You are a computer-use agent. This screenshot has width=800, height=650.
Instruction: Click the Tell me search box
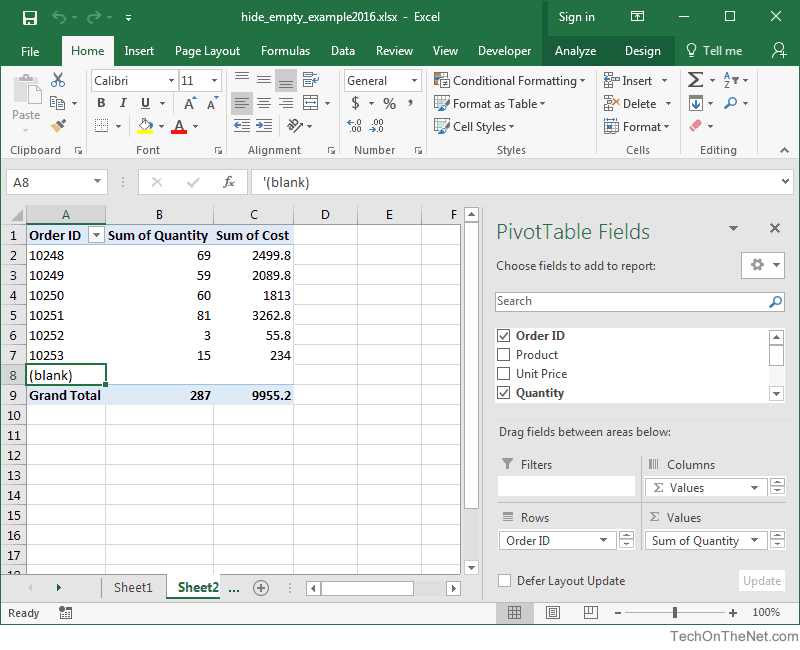(714, 51)
